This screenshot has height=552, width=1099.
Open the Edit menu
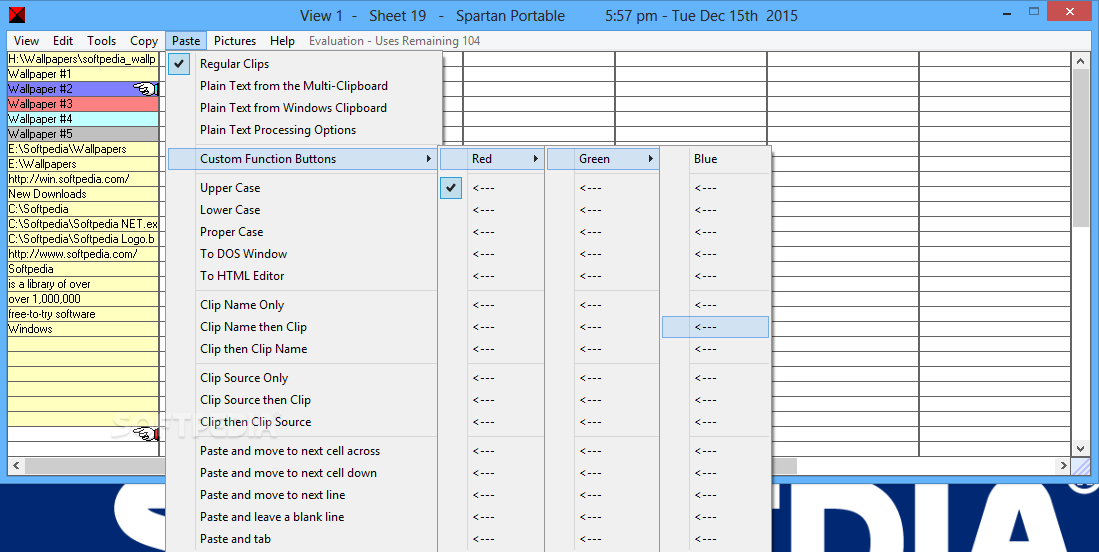coord(63,41)
